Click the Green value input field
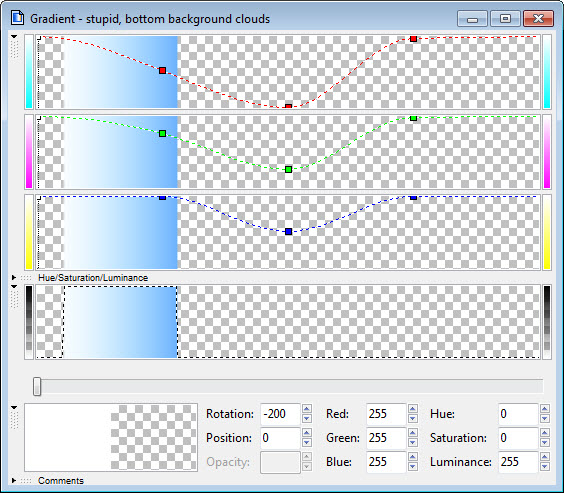The height and width of the screenshot is (493, 564). click(x=386, y=438)
